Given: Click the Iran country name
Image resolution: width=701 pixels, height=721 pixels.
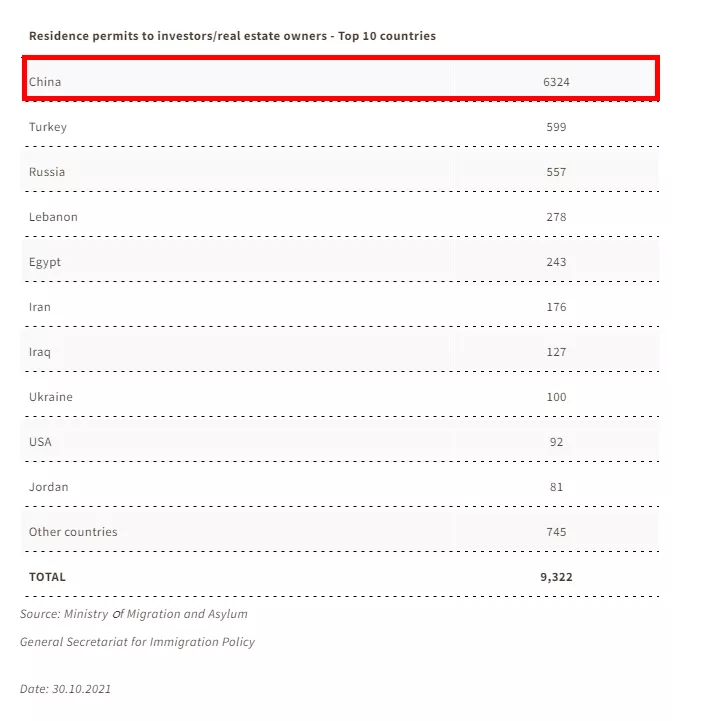Looking at the screenshot, I should [40, 307].
